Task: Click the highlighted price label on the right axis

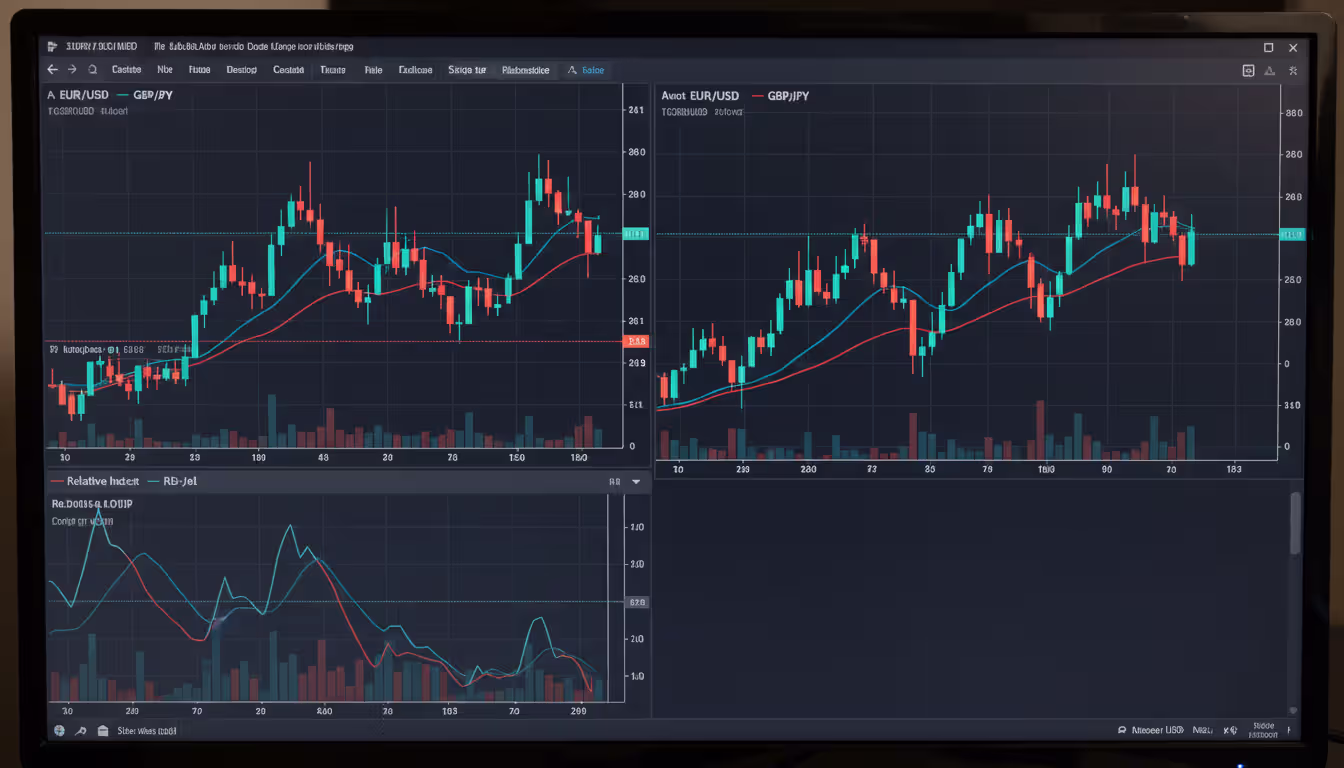Action: pyautogui.click(x=1291, y=234)
